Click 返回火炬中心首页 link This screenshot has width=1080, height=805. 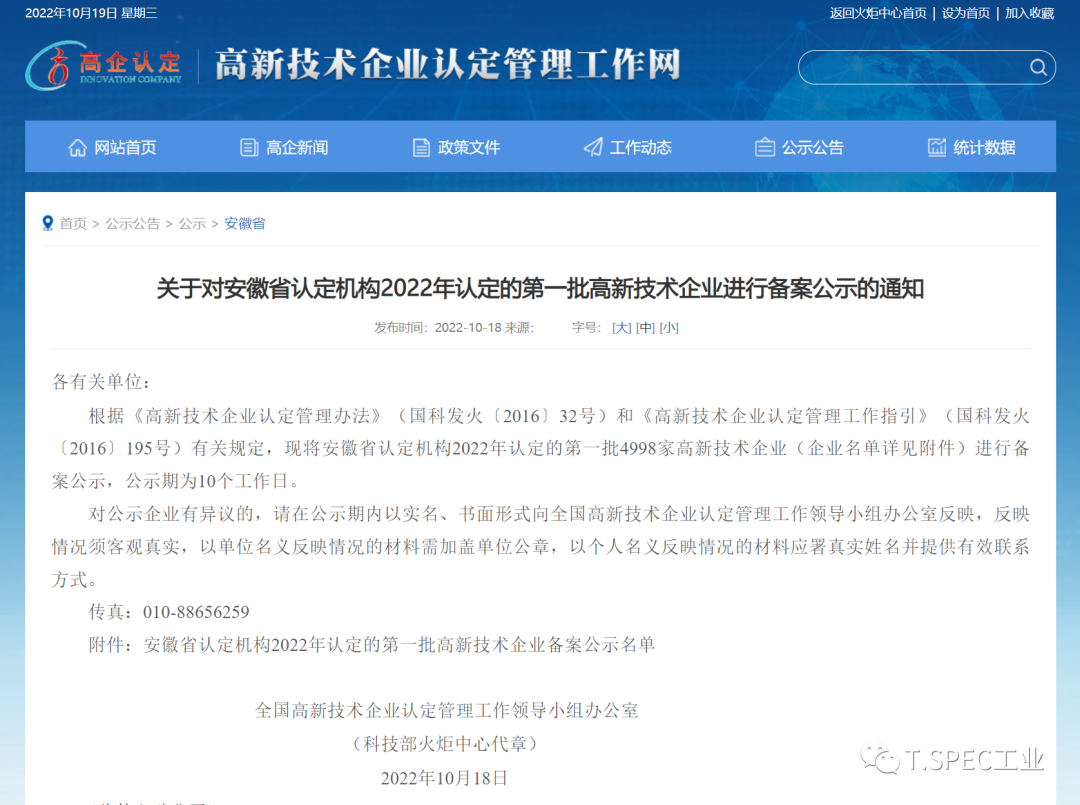pos(878,13)
